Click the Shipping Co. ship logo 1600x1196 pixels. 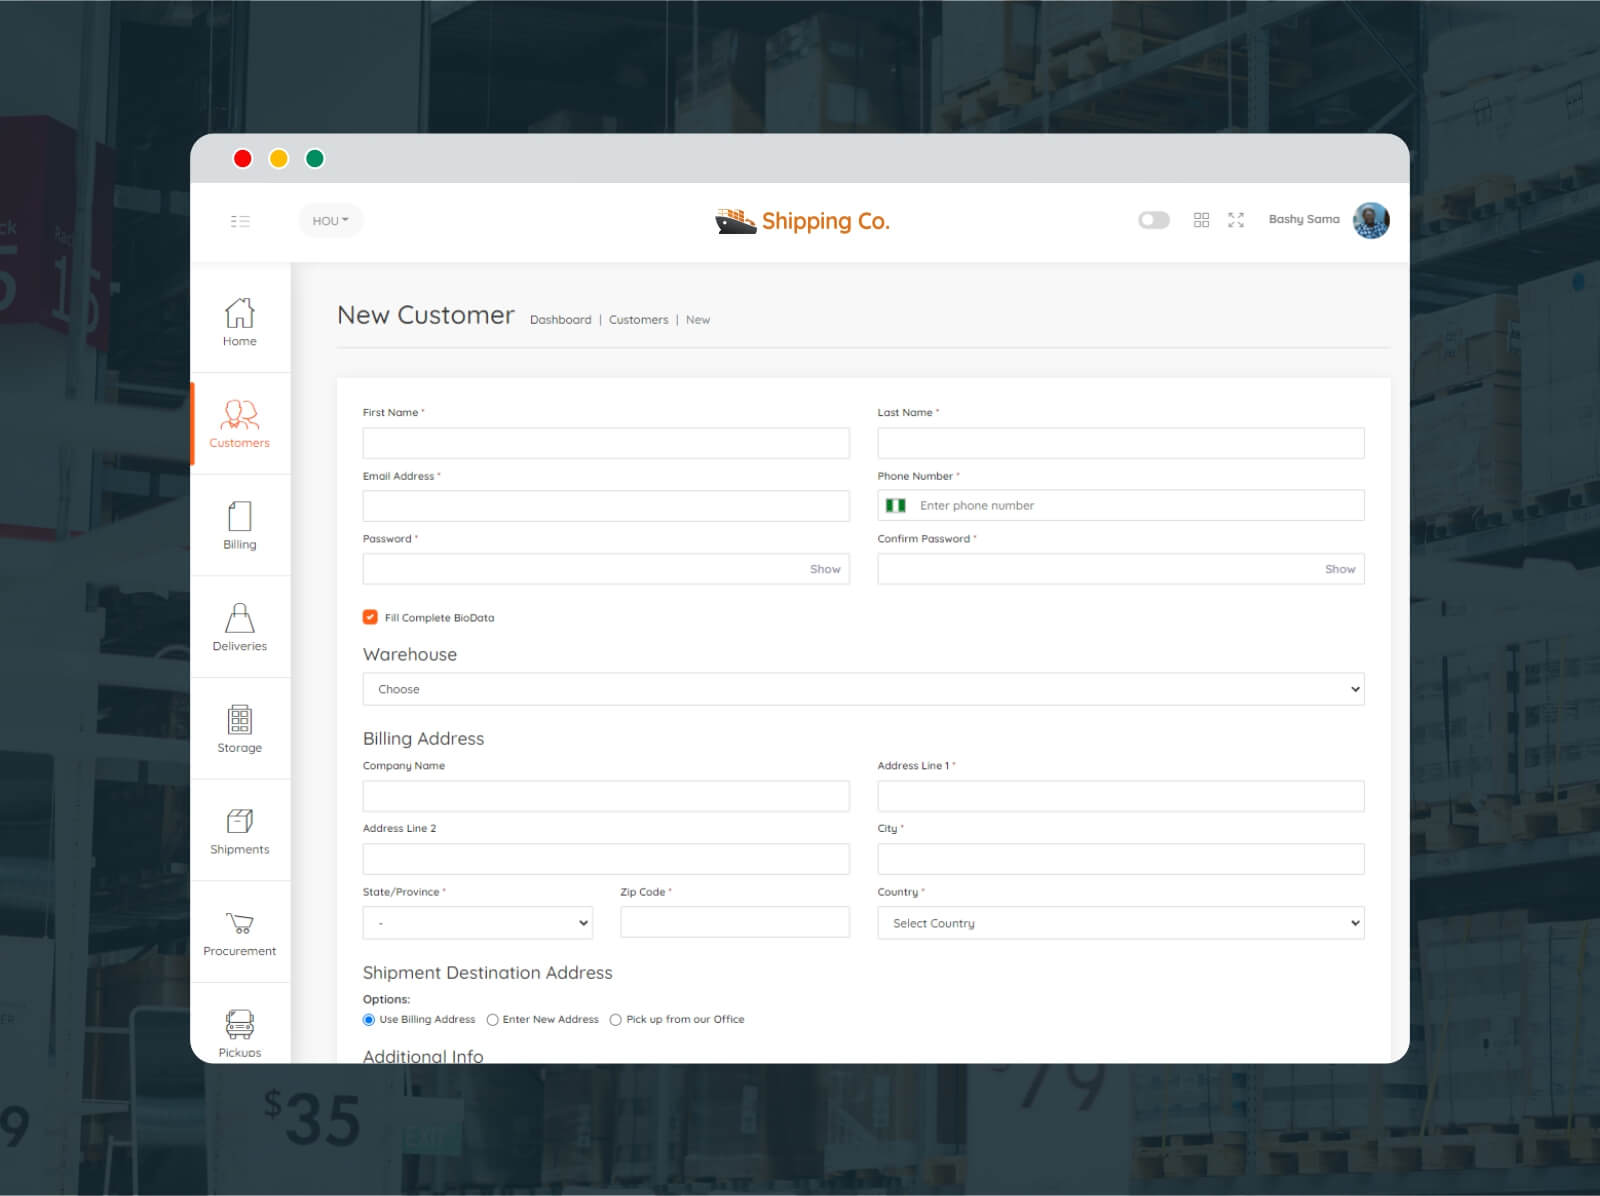802,221
